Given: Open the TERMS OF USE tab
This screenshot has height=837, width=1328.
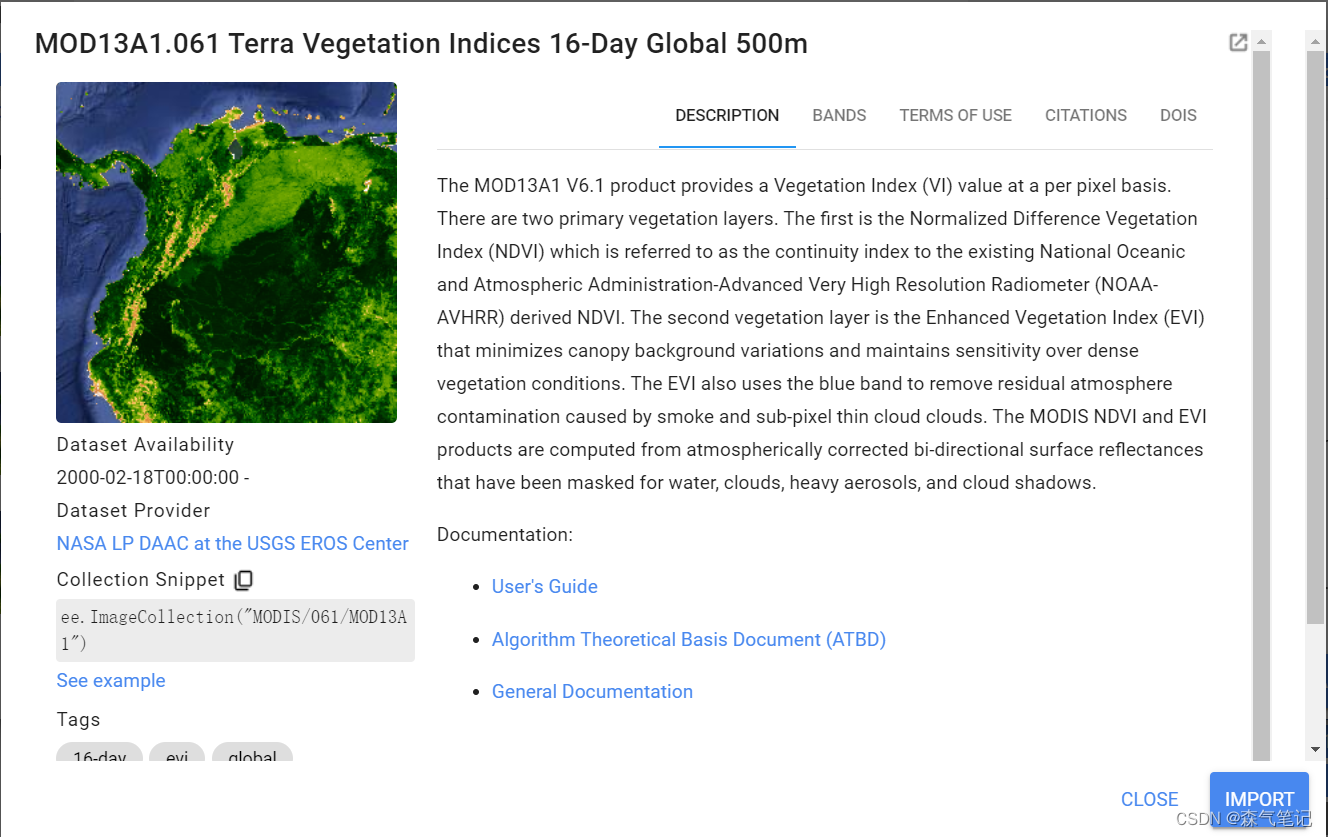Looking at the screenshot, I should (955, 115).
